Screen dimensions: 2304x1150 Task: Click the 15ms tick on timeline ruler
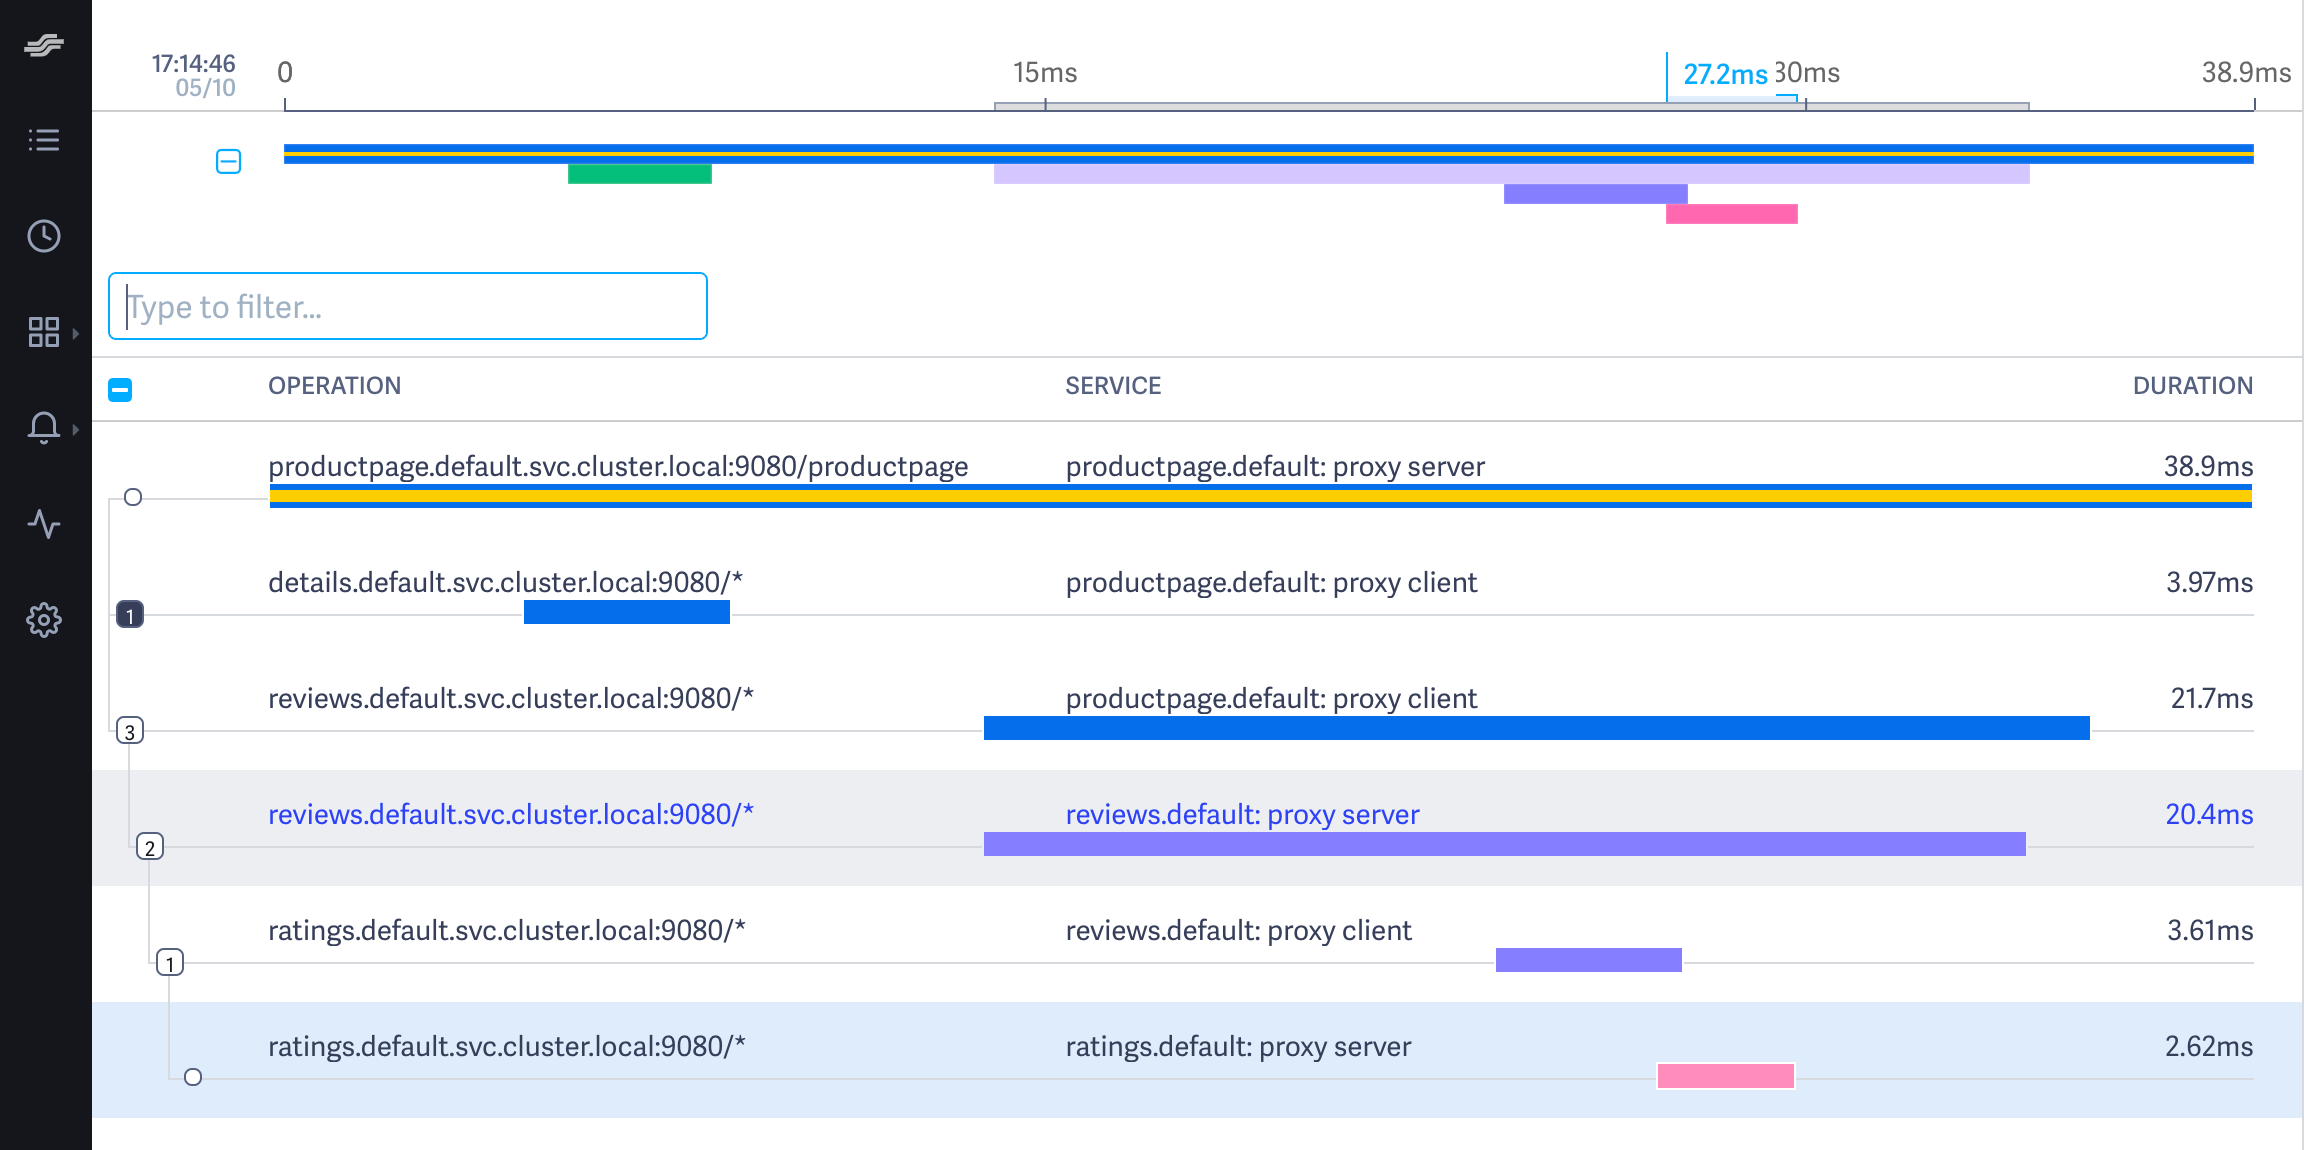(1045, 73)
